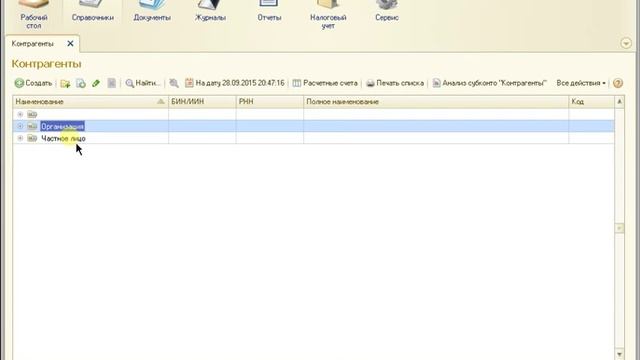Open Анализ субконто "Контрагенты"

pos(489,83)
